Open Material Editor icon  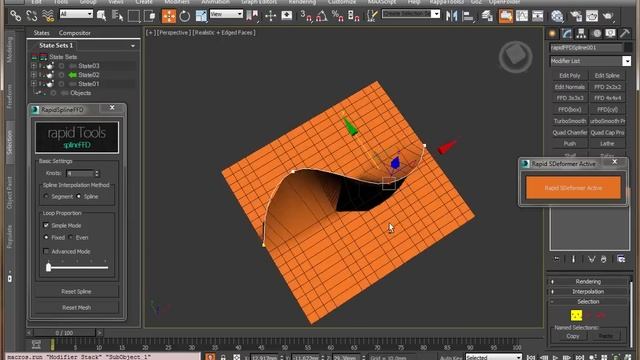557,16
